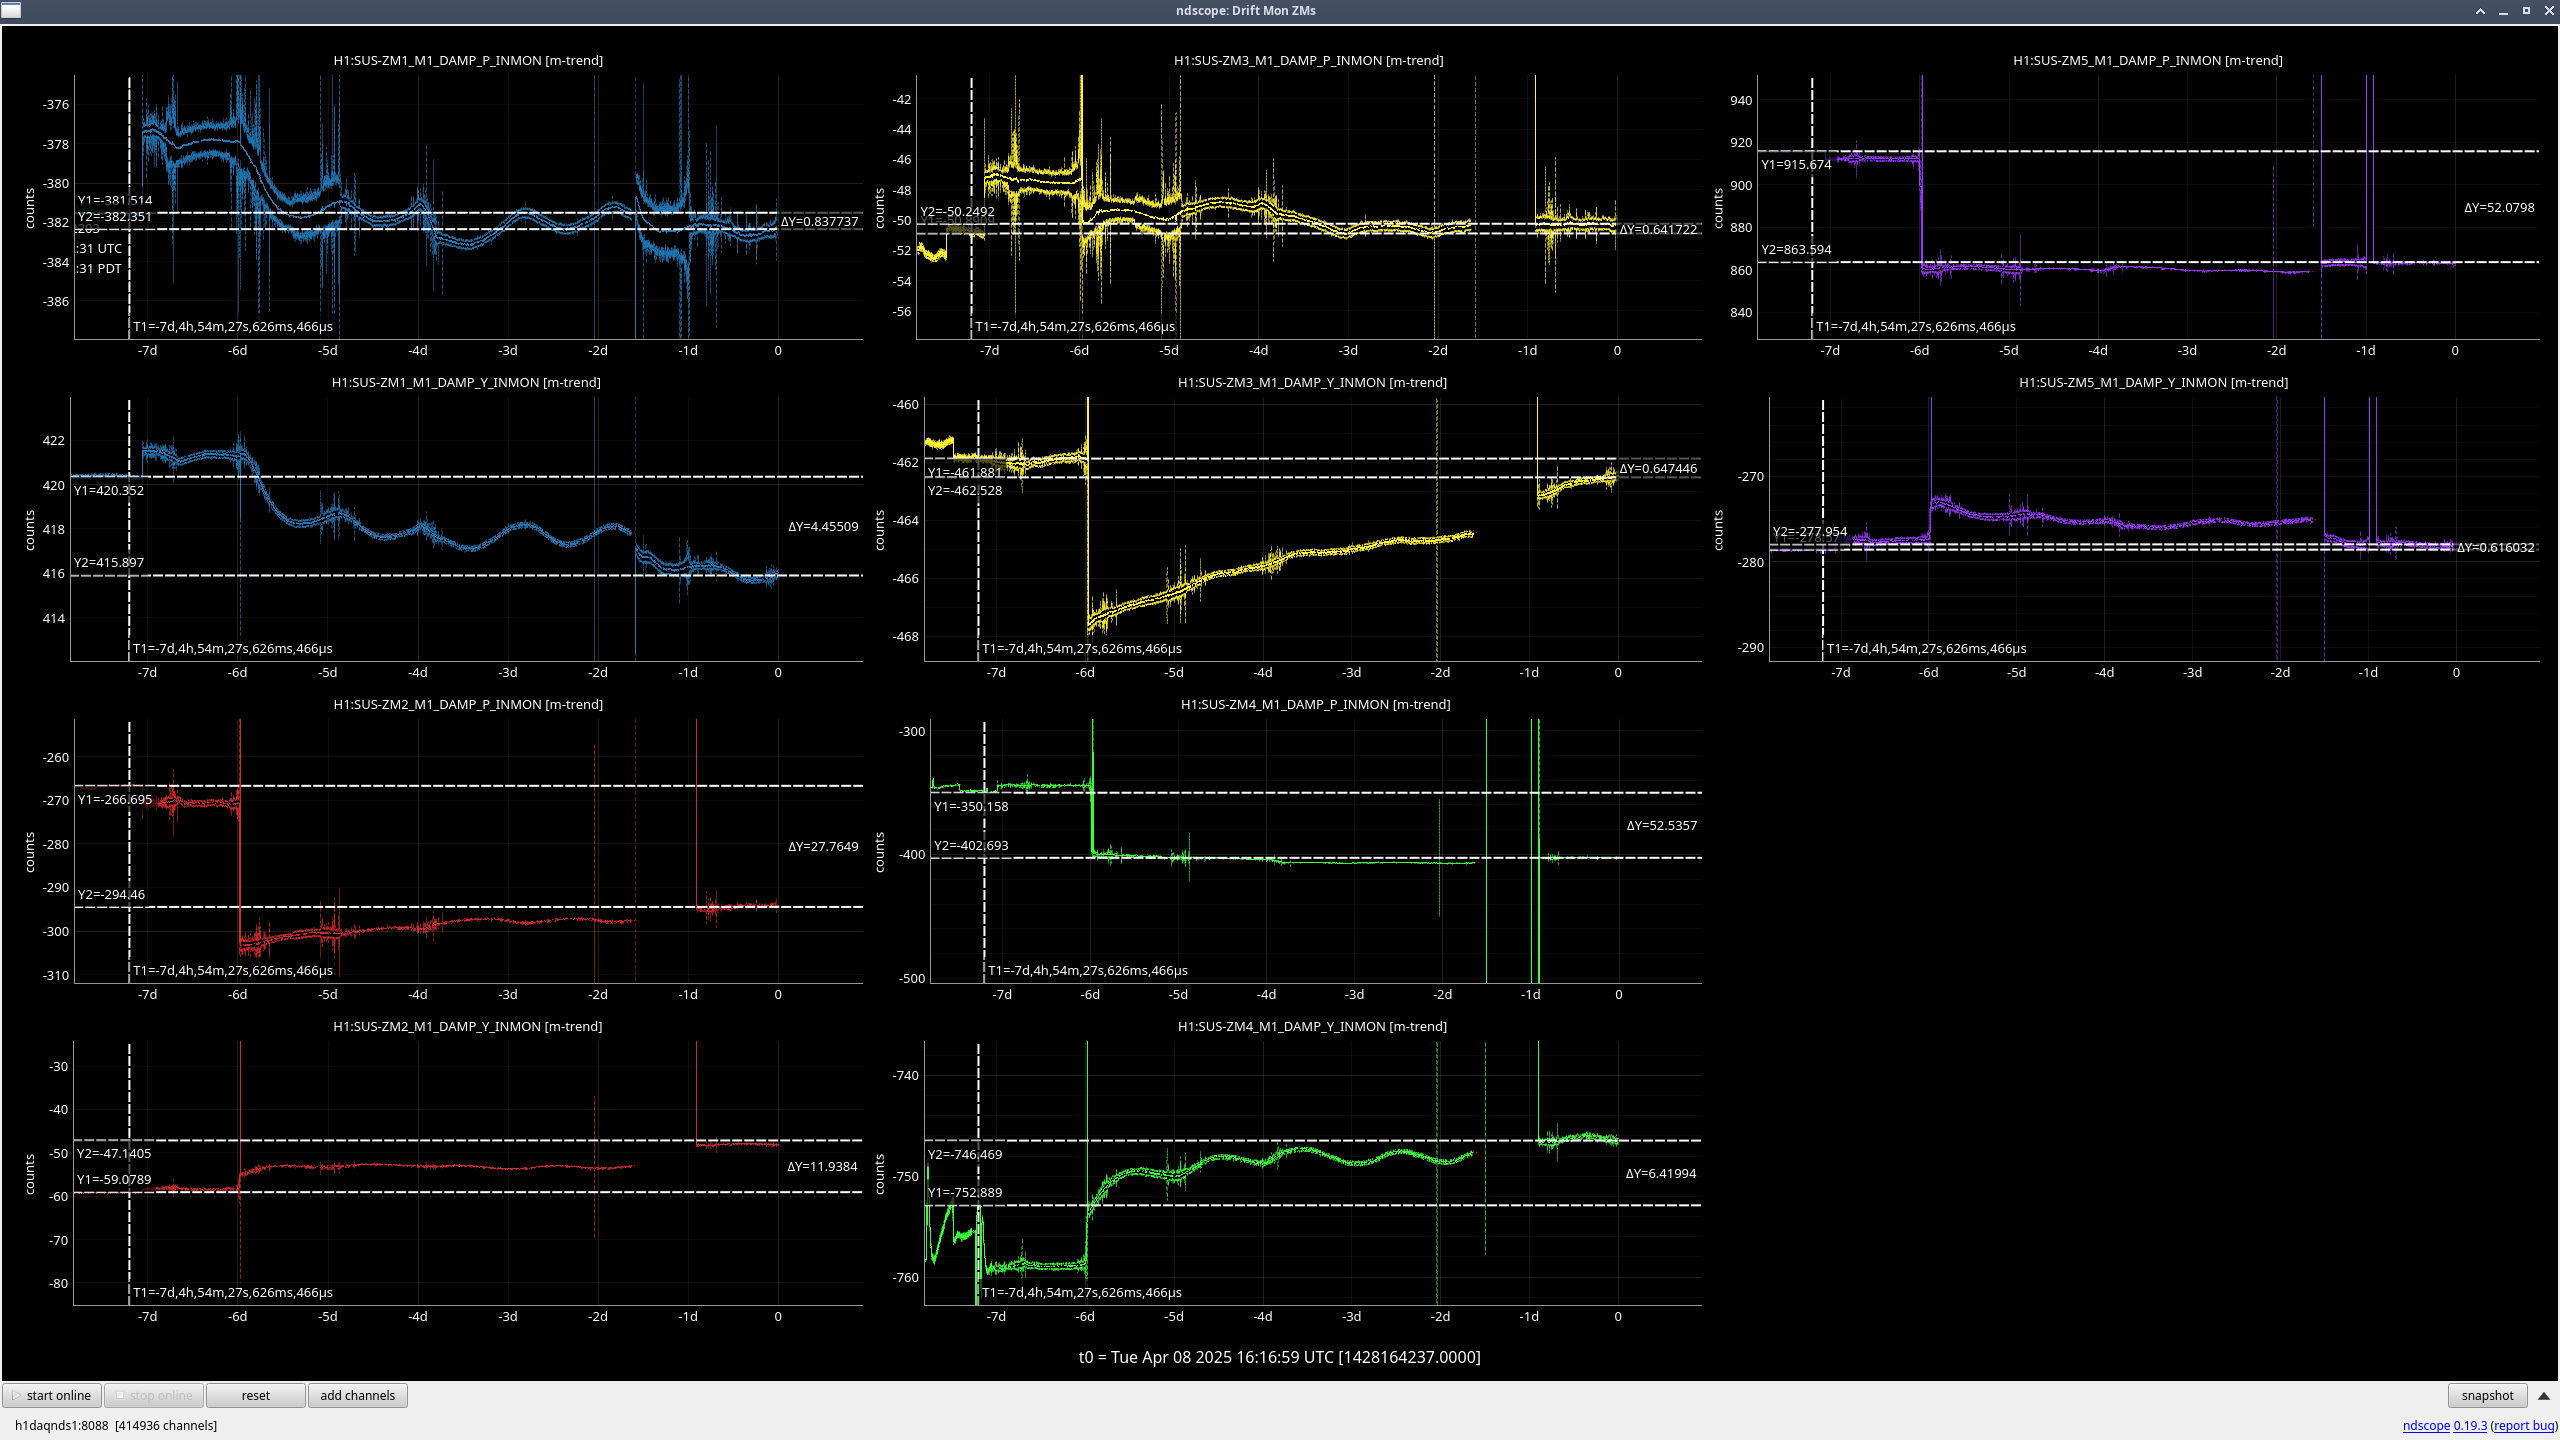Click the Y2=-746.469 cursor label
The height and width of the screenshot is (1440, 2560).
[965, 1154]
